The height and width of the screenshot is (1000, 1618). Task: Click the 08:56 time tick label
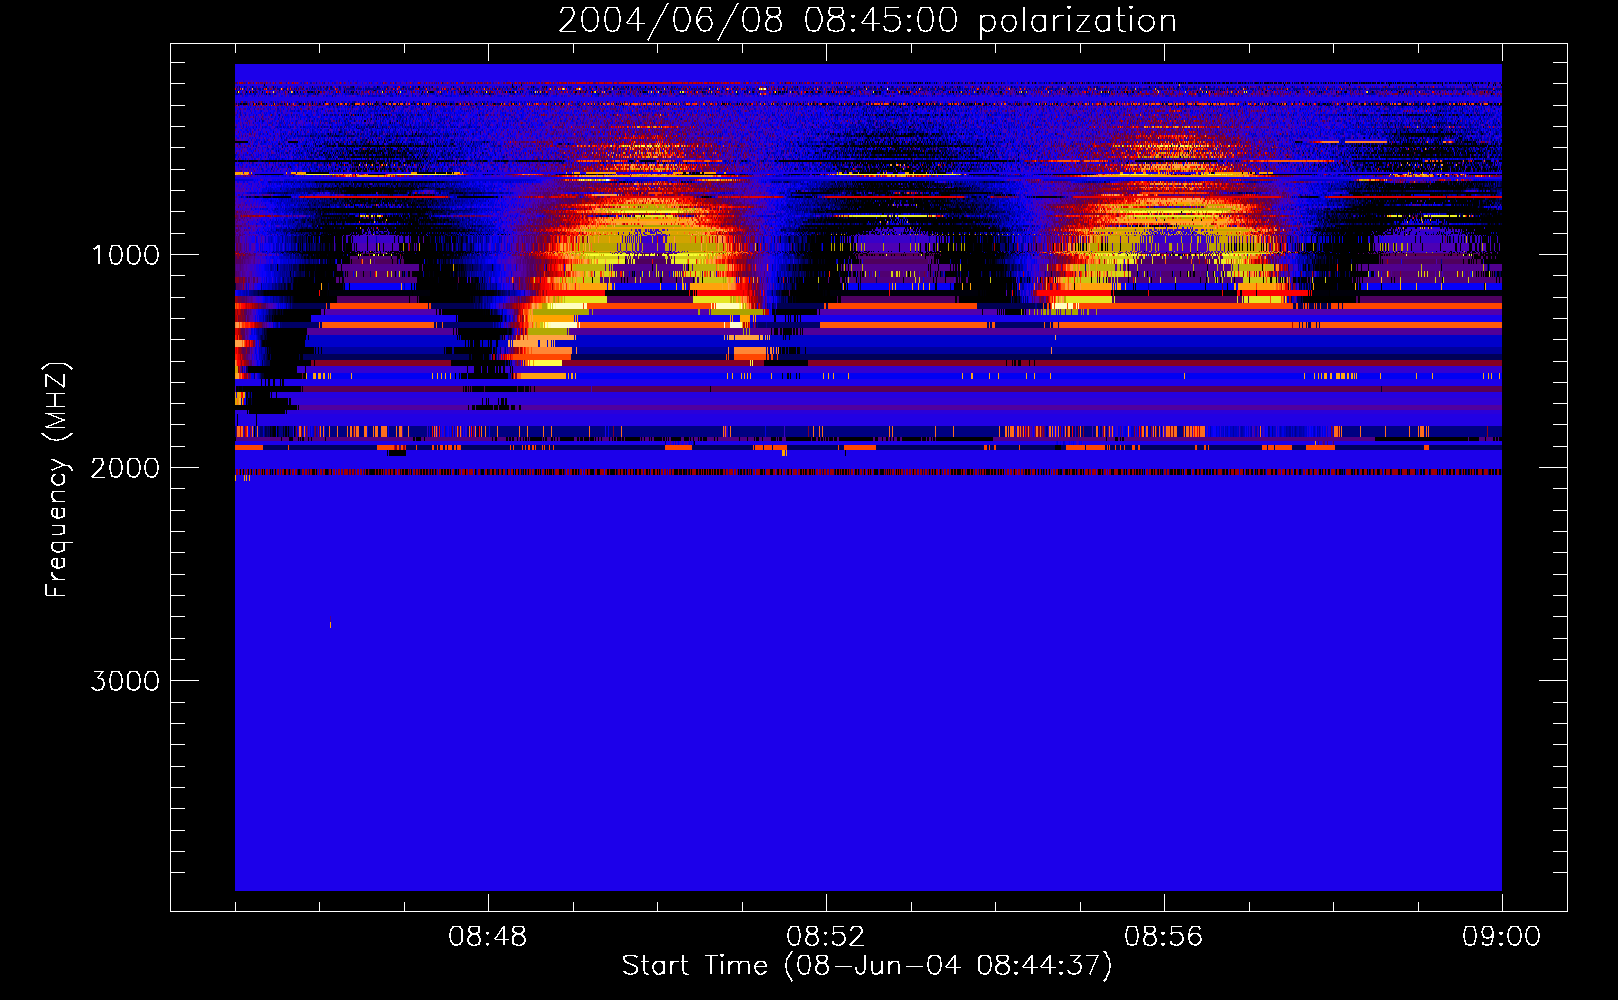1163,937
